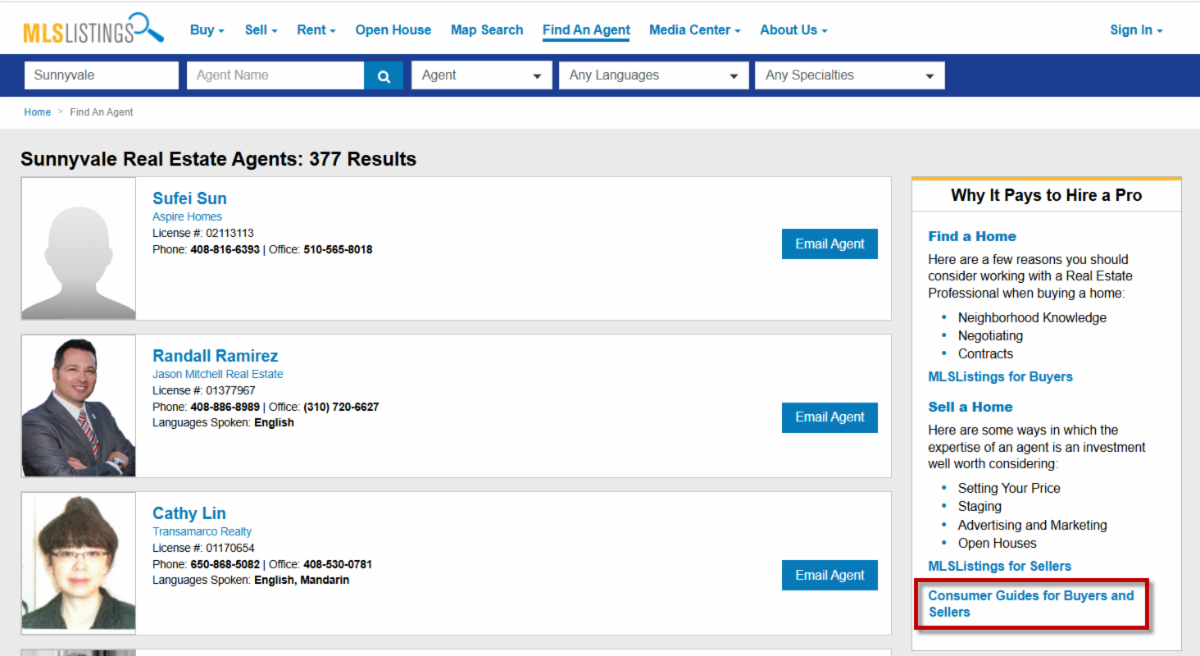Go to Open House page
The image size is (1200, 656).
coord(393,30)
